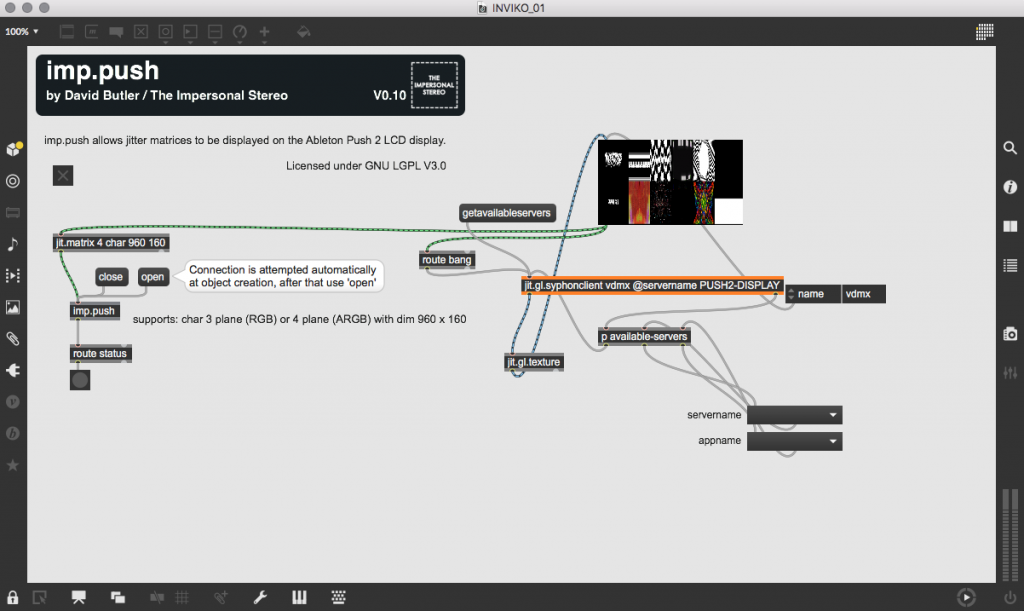Click the search magnifier in right sidebar

[x=1010, y=148]
